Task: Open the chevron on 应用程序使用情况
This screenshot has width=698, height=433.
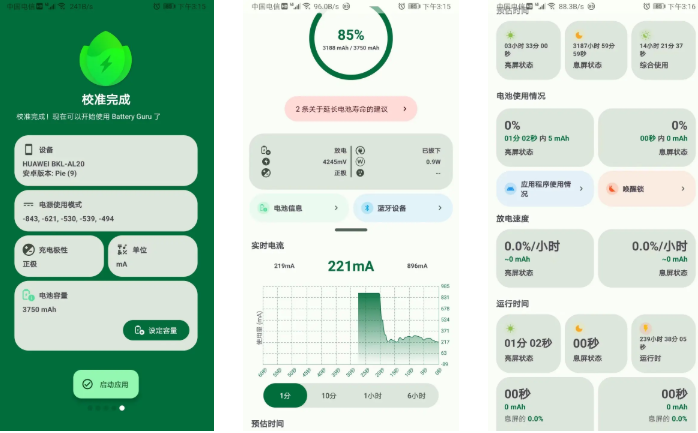Action: (581, 189)
